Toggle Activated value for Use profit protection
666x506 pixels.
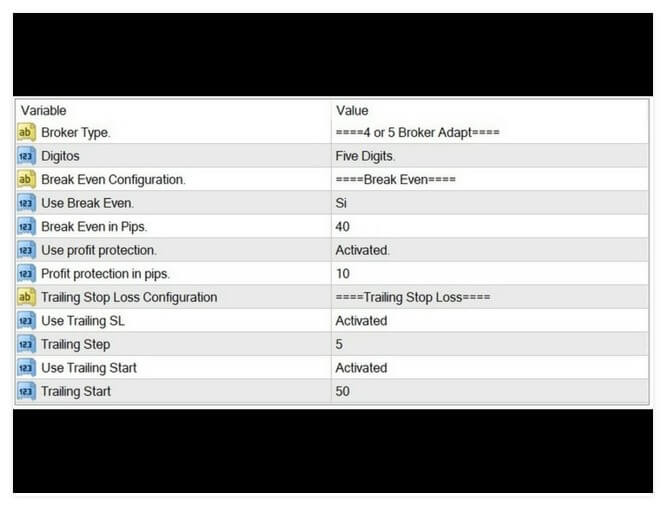362,250
